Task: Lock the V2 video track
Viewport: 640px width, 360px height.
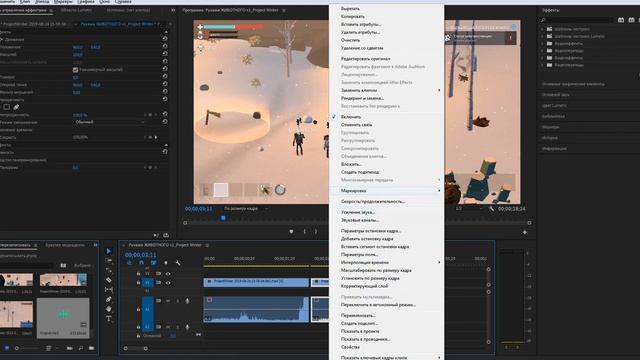Action: pos(138,274)
